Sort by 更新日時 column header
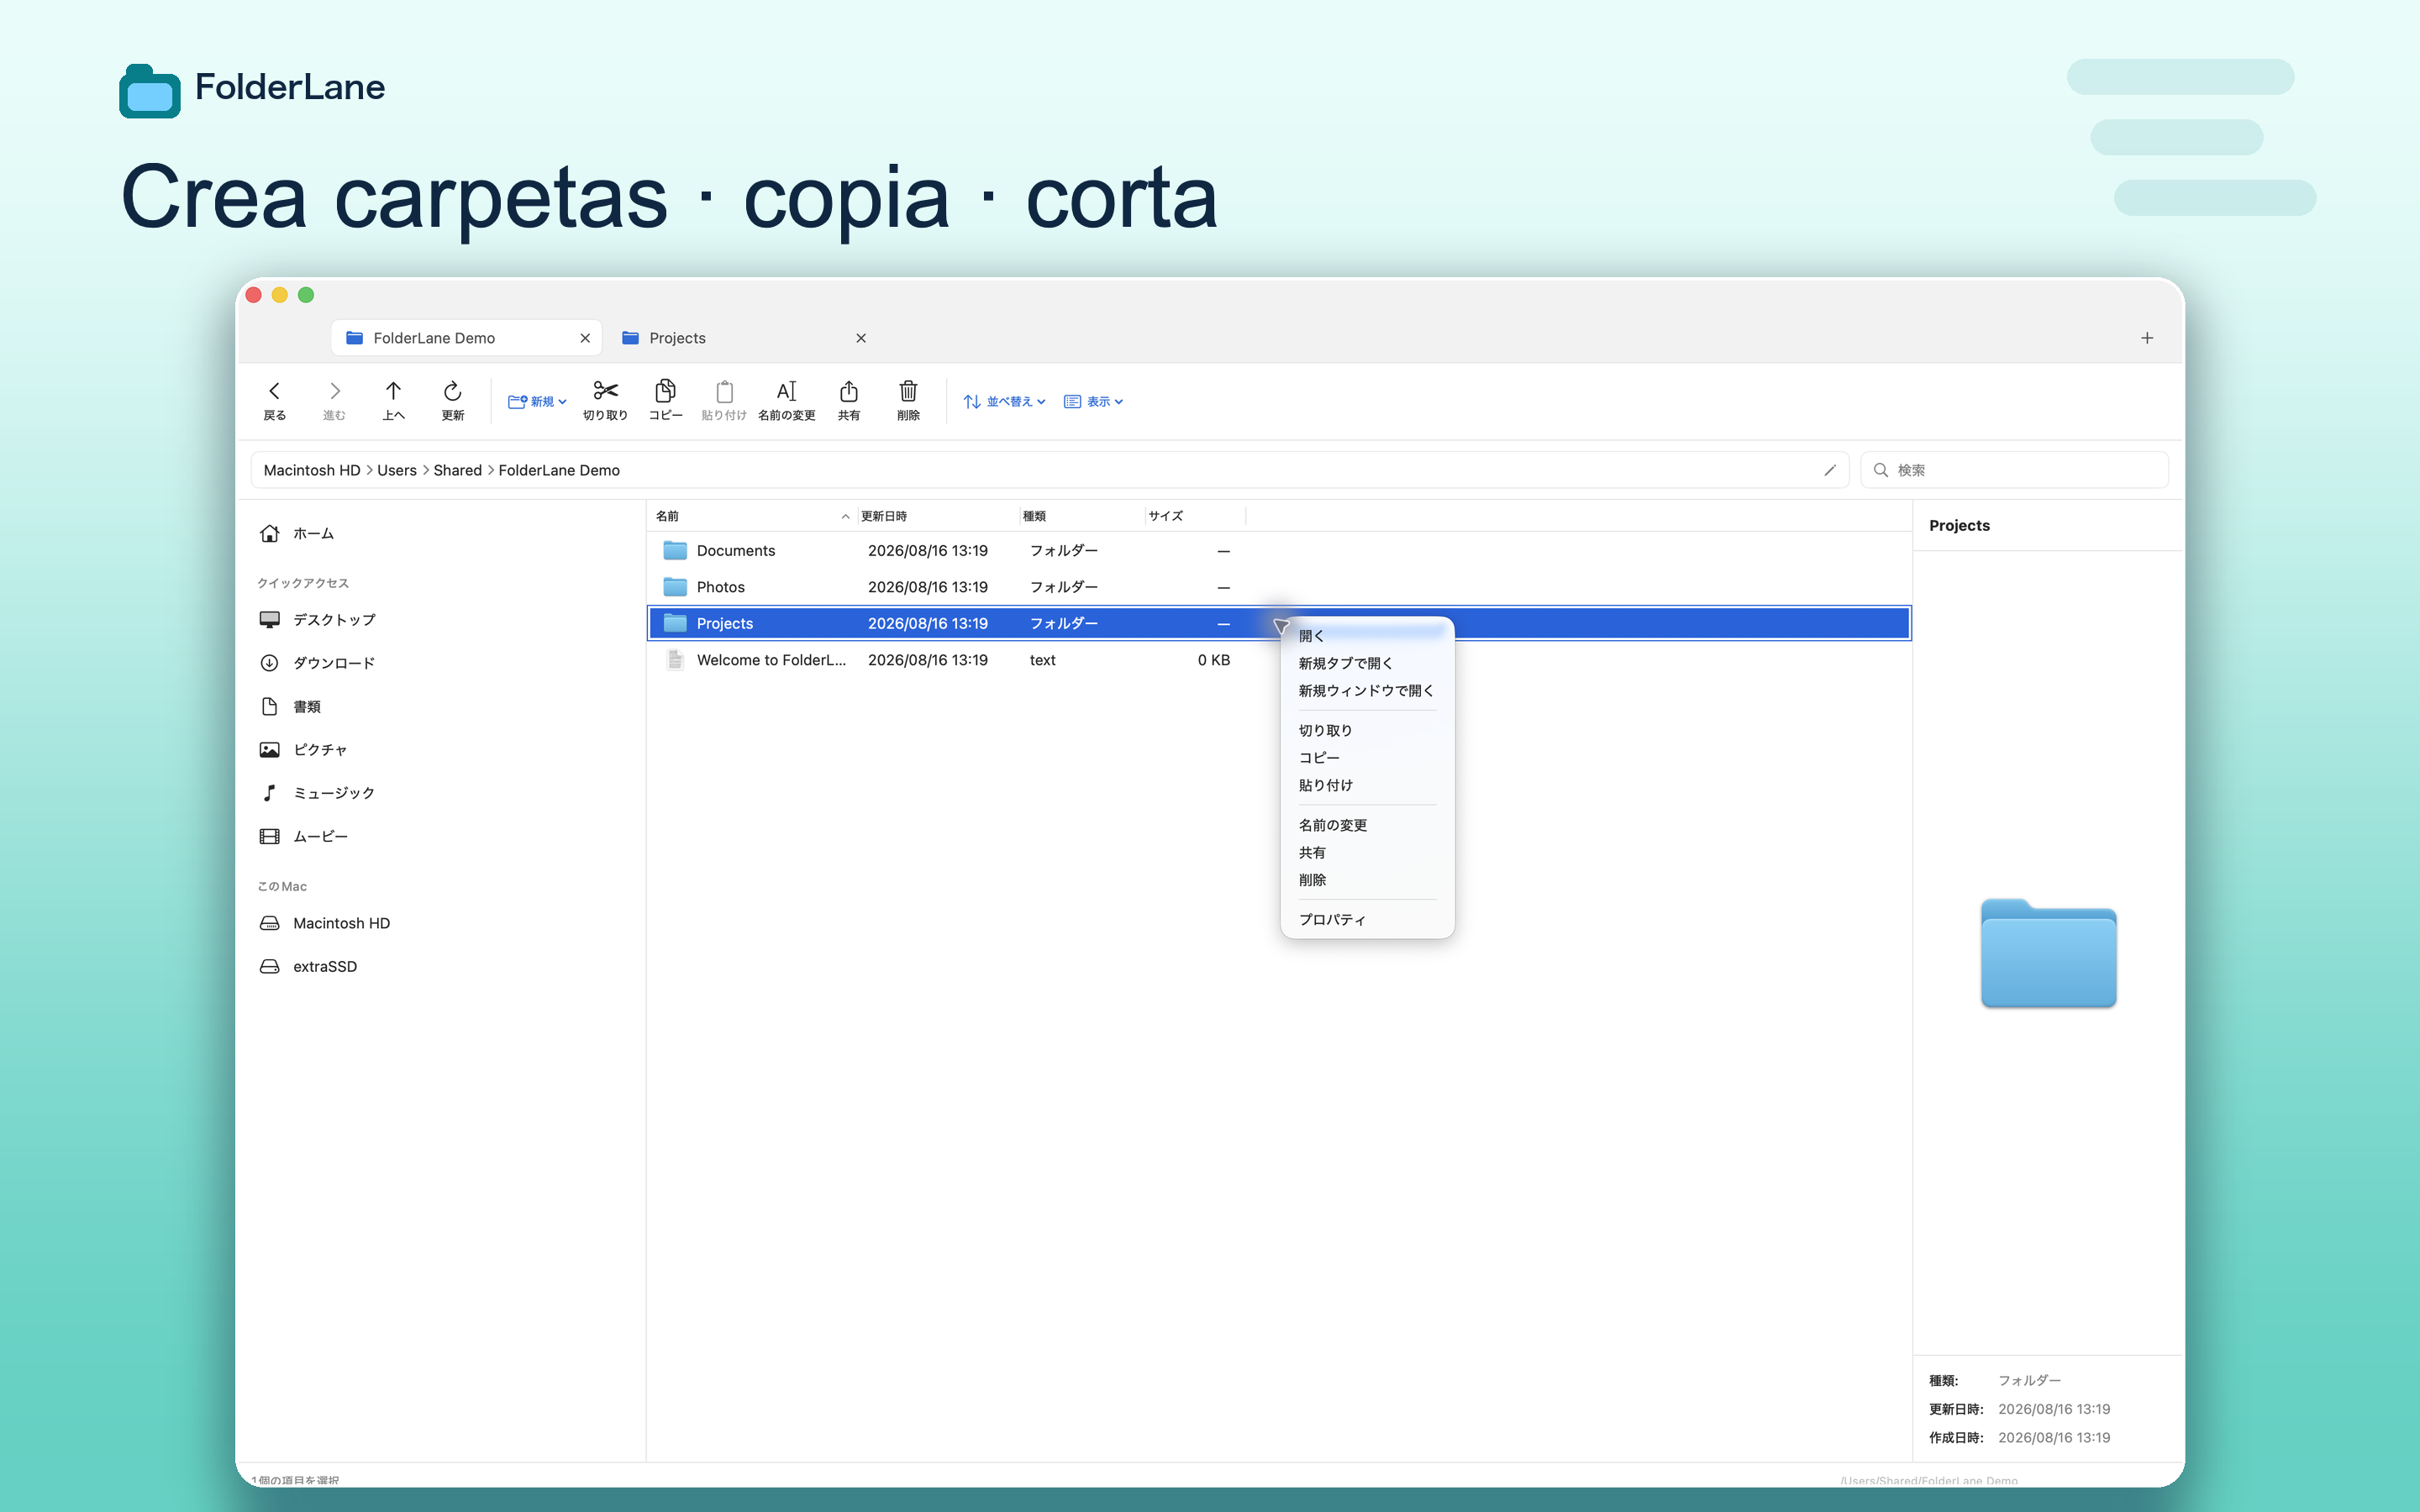This screenshot has height=1512, width=2420. (937, 516)
